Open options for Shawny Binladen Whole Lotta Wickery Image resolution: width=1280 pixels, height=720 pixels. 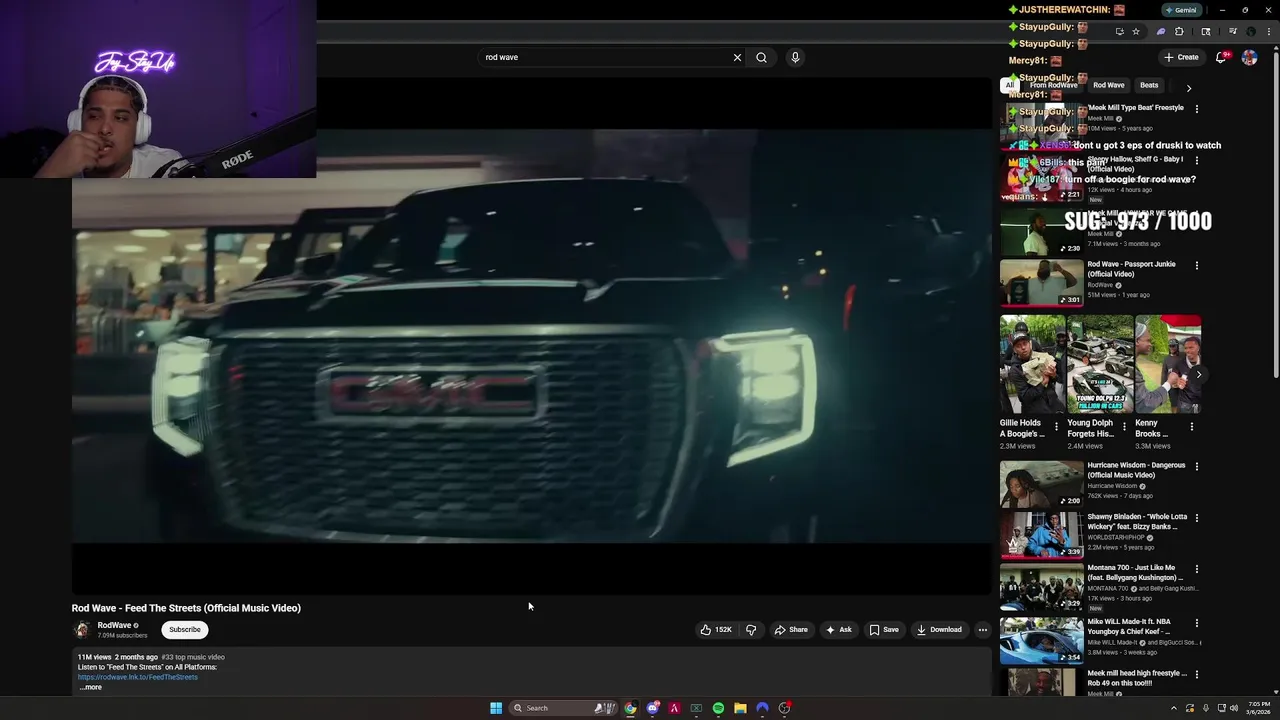[x=1197, y=518]
